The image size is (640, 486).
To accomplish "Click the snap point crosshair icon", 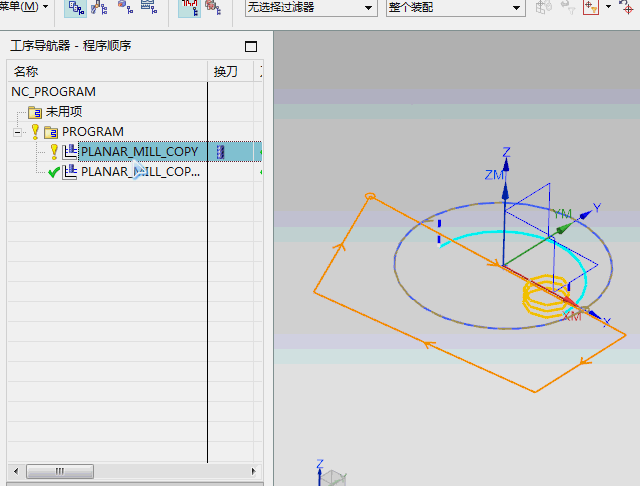I will (628, 7).
